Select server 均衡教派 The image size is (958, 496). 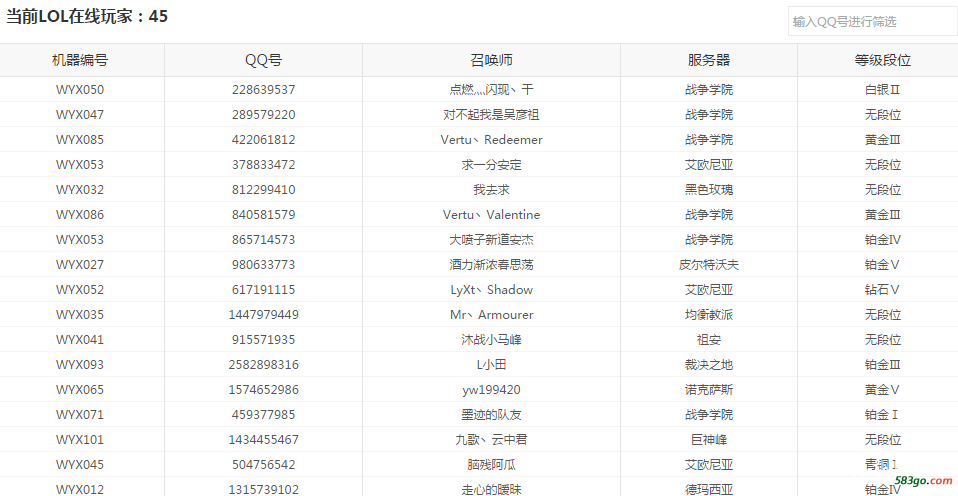(x=709, y=315)
